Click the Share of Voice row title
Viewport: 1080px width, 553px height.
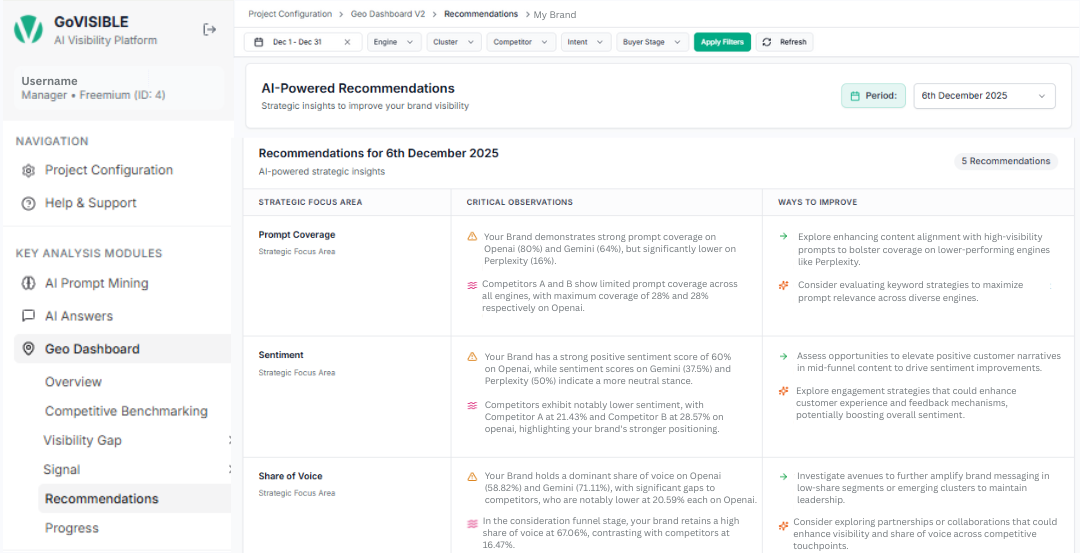click(290, 476)
